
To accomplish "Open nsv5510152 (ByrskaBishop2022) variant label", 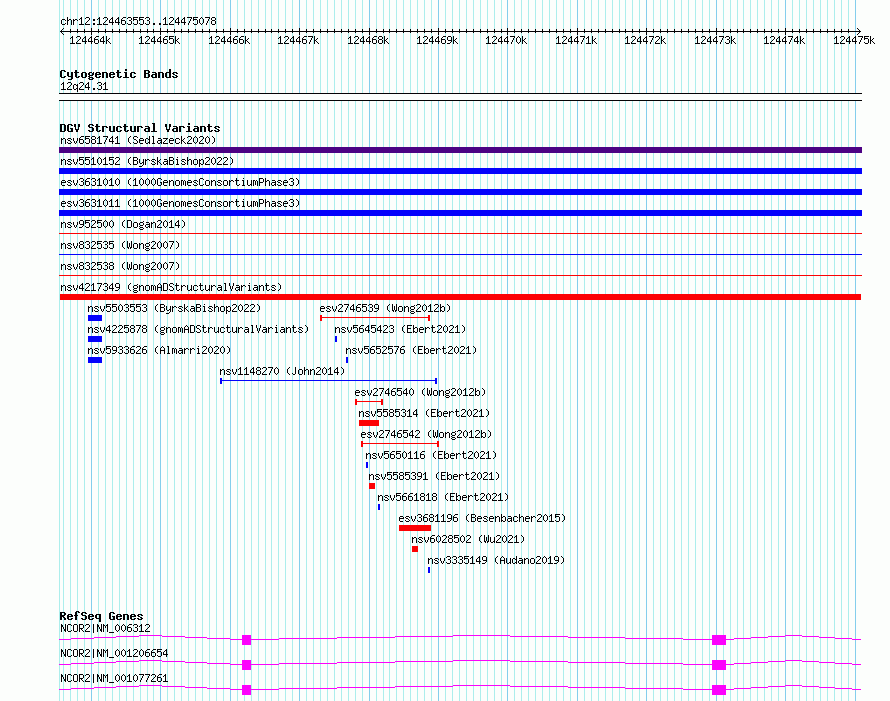I will [147, 161].
